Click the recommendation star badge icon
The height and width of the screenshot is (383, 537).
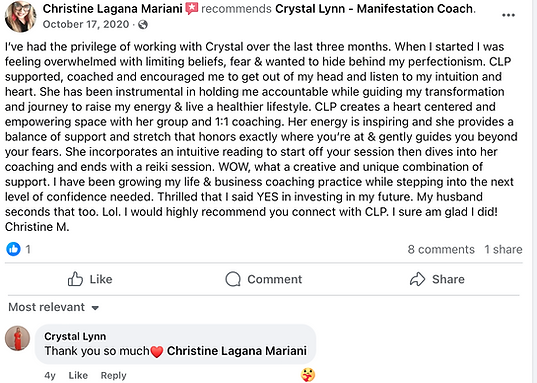pyautogui.click(x=192, y=9)
